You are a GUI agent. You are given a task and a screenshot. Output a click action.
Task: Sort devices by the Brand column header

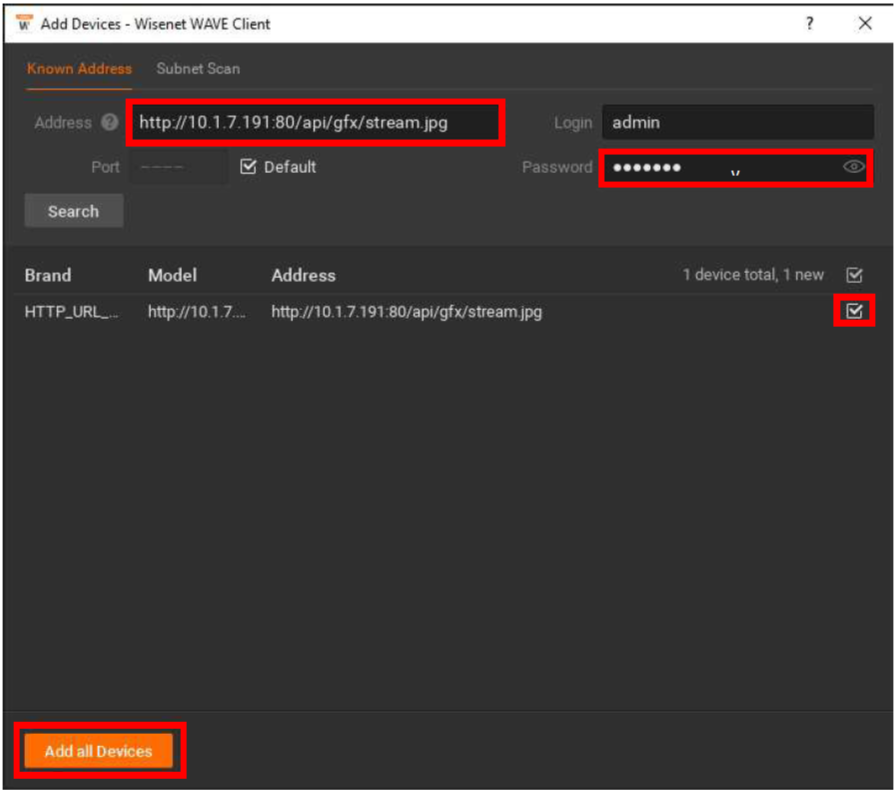click(x=48, y=275)
